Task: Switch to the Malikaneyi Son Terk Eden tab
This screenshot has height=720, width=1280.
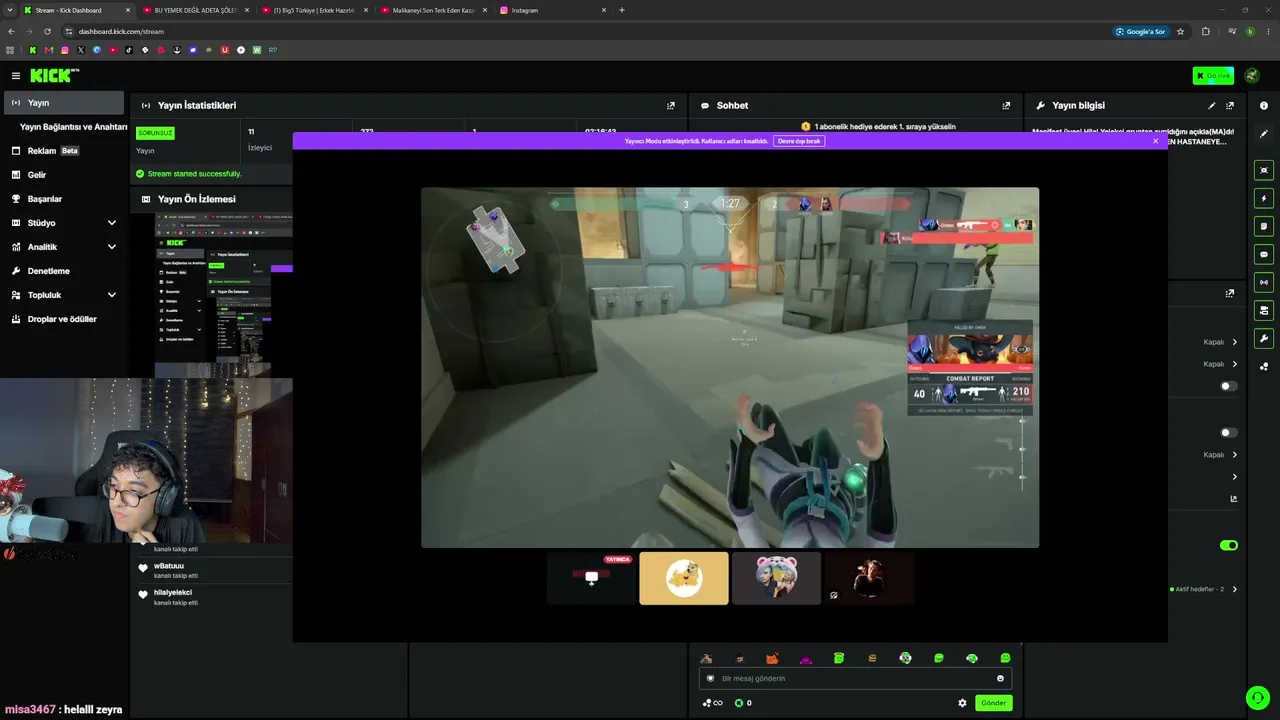Action: coord(434,10)
